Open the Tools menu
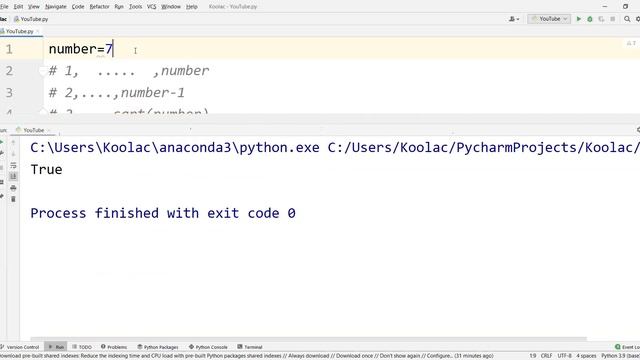The image size is (640, 360). (x=136, y=7)
